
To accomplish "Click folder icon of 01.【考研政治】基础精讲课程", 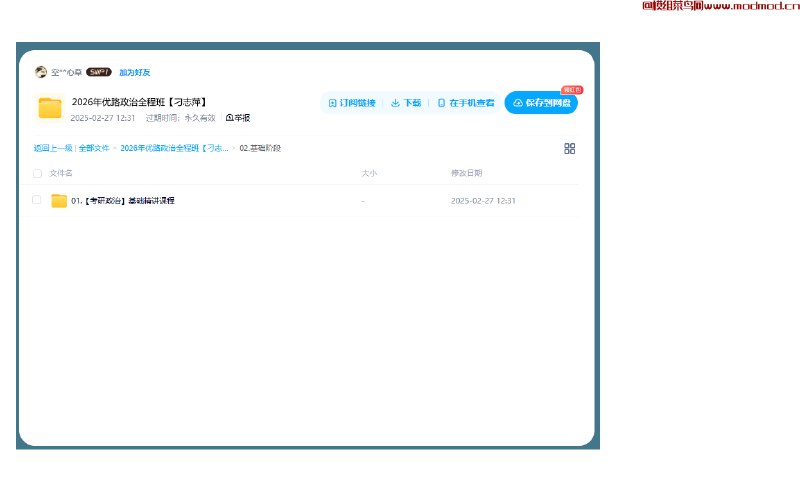I will [59, 200].
